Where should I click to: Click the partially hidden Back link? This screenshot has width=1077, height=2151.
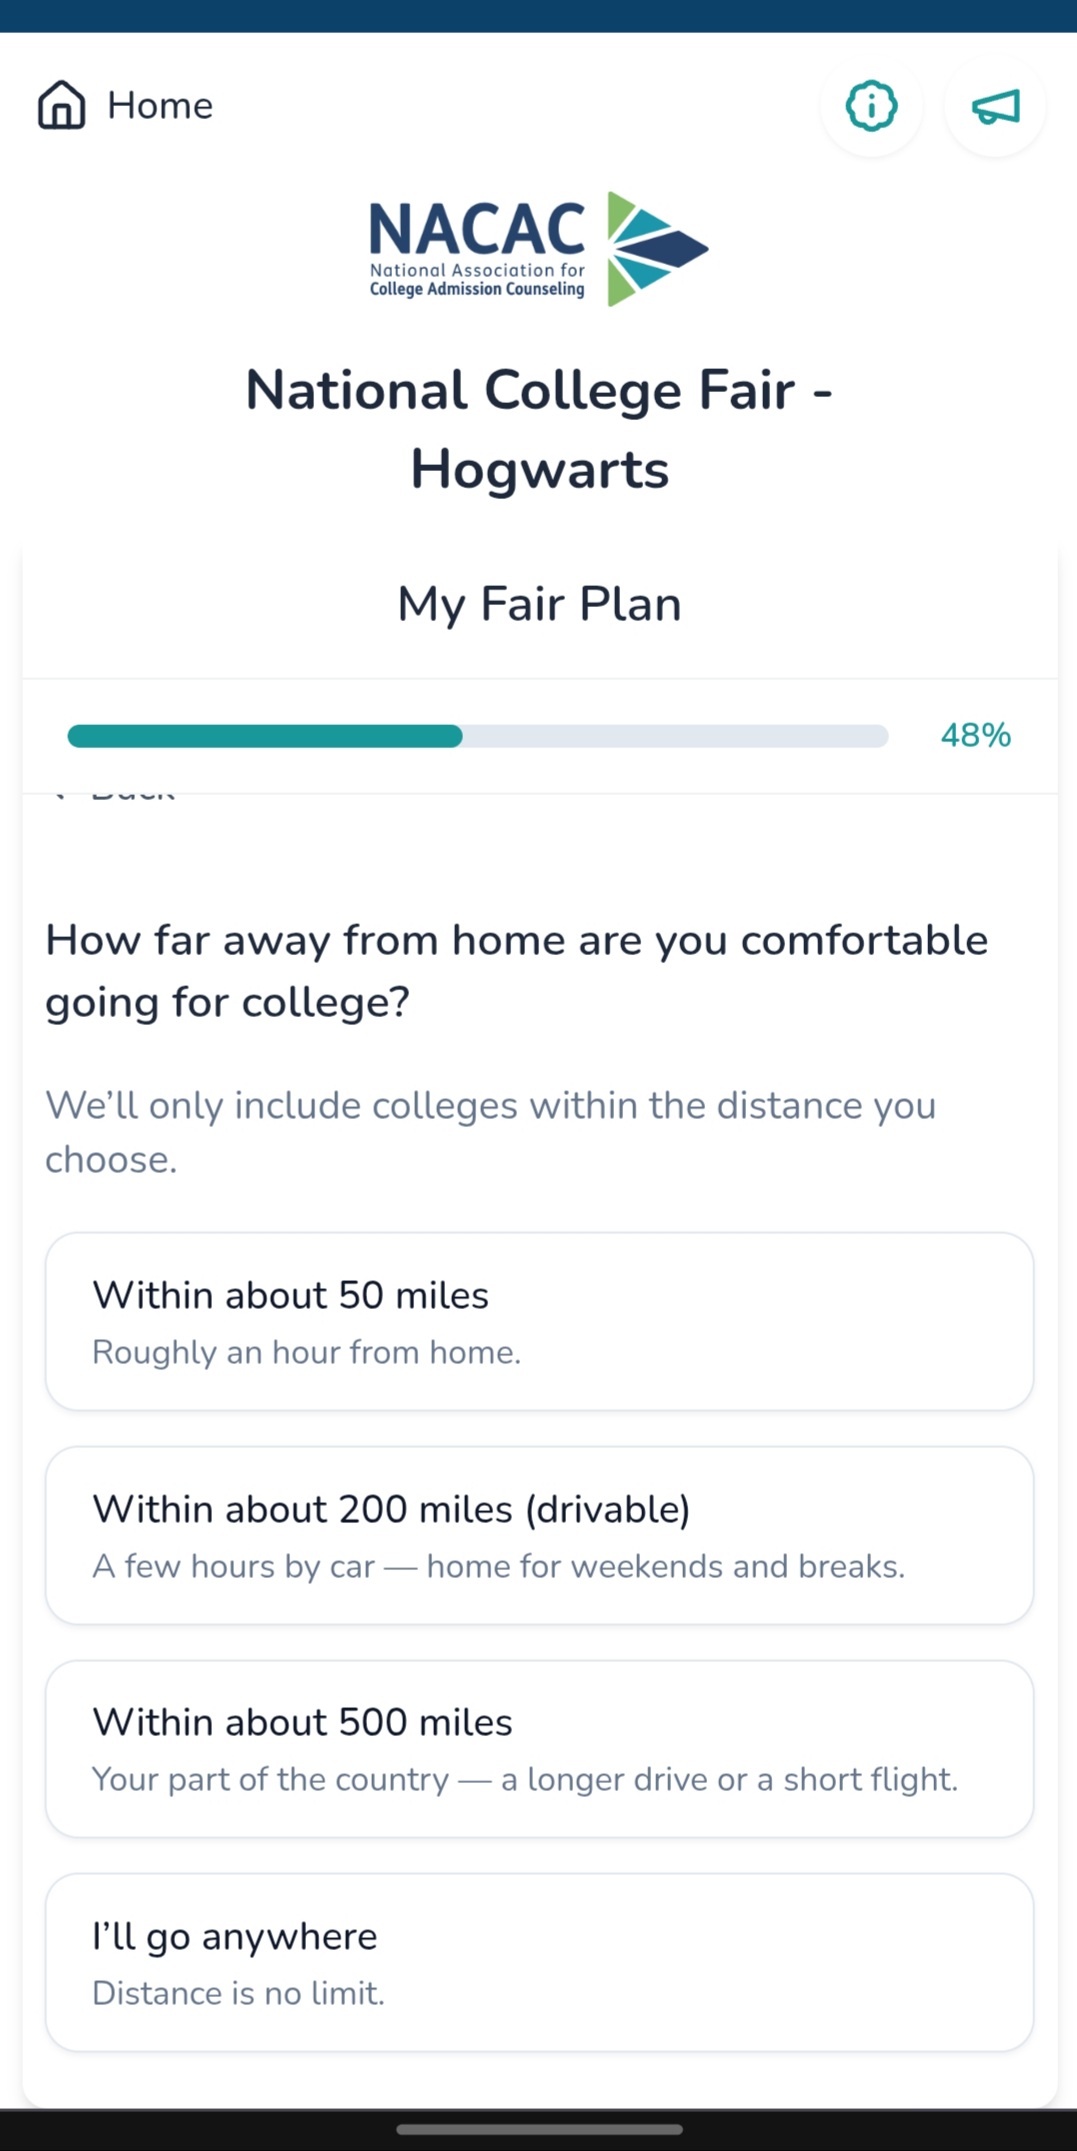[113, 796]
